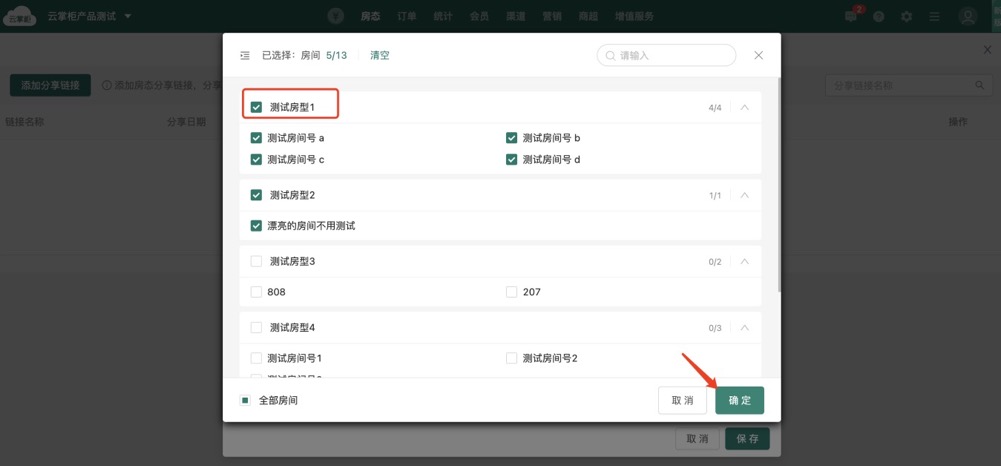Collapse the 测试房型2 group chevron
Screen dimensions: 1001x466
(x=744, y=195)
